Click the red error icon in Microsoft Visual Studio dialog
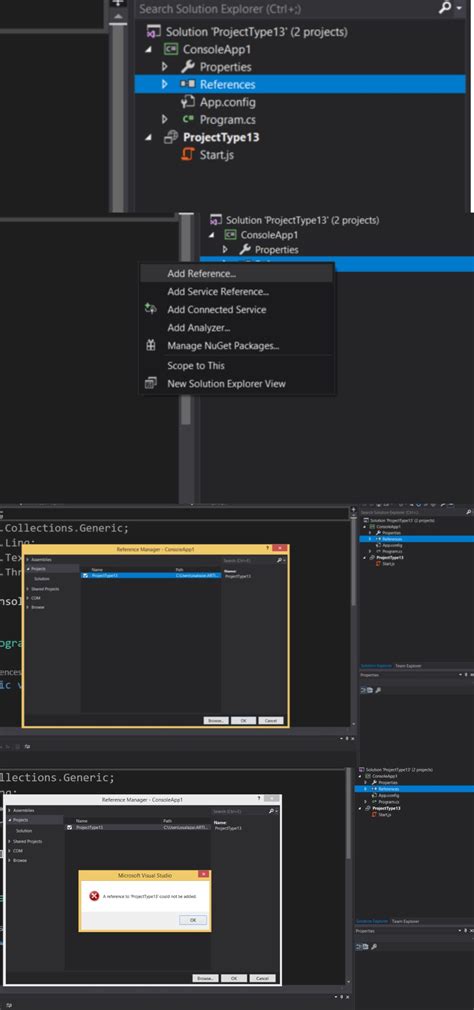This screenshot has width=474, height=1010. tap(94, 896)
